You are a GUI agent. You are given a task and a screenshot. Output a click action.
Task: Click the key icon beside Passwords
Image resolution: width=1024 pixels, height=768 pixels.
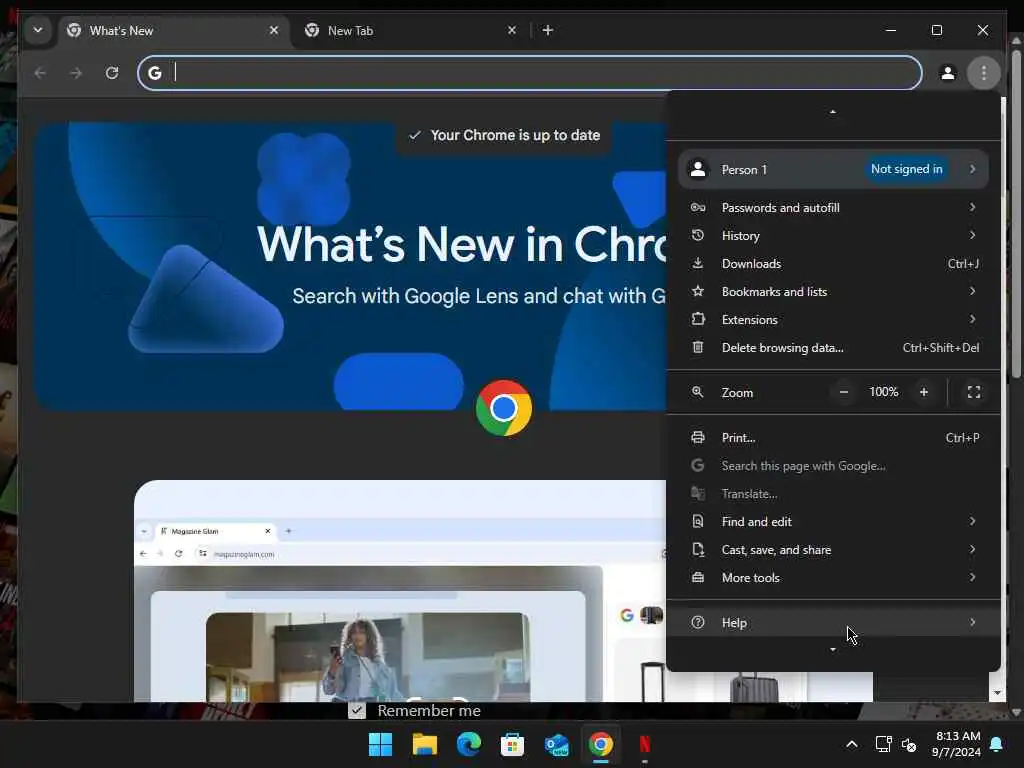coord(697,208)
